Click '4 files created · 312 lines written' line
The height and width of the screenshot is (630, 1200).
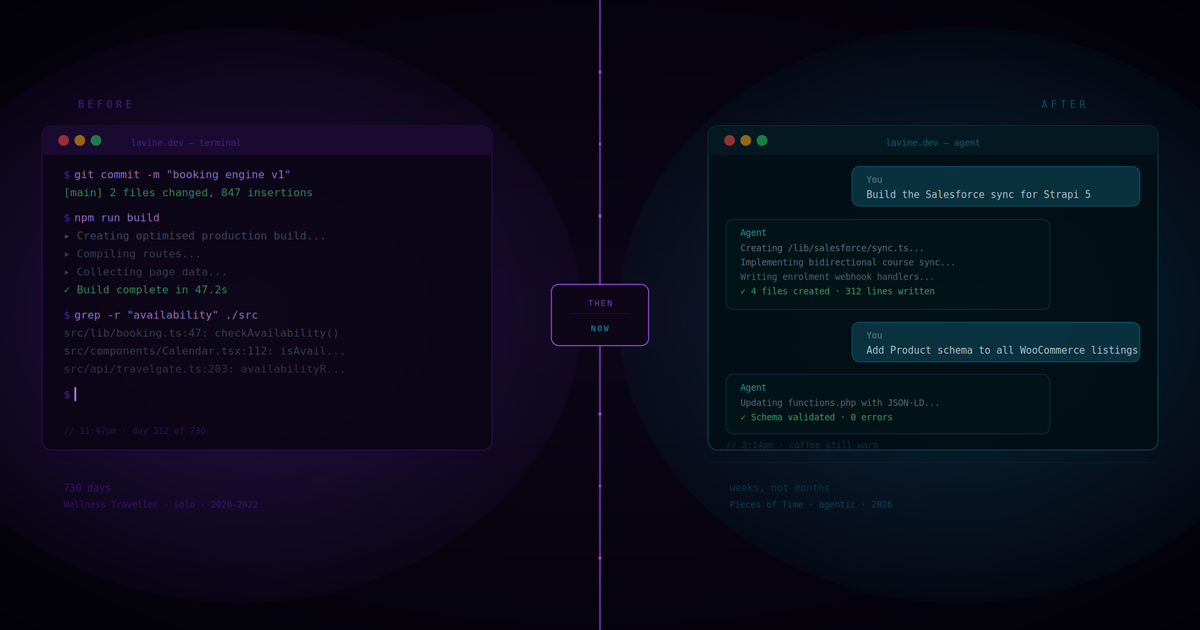click(838, 292)
